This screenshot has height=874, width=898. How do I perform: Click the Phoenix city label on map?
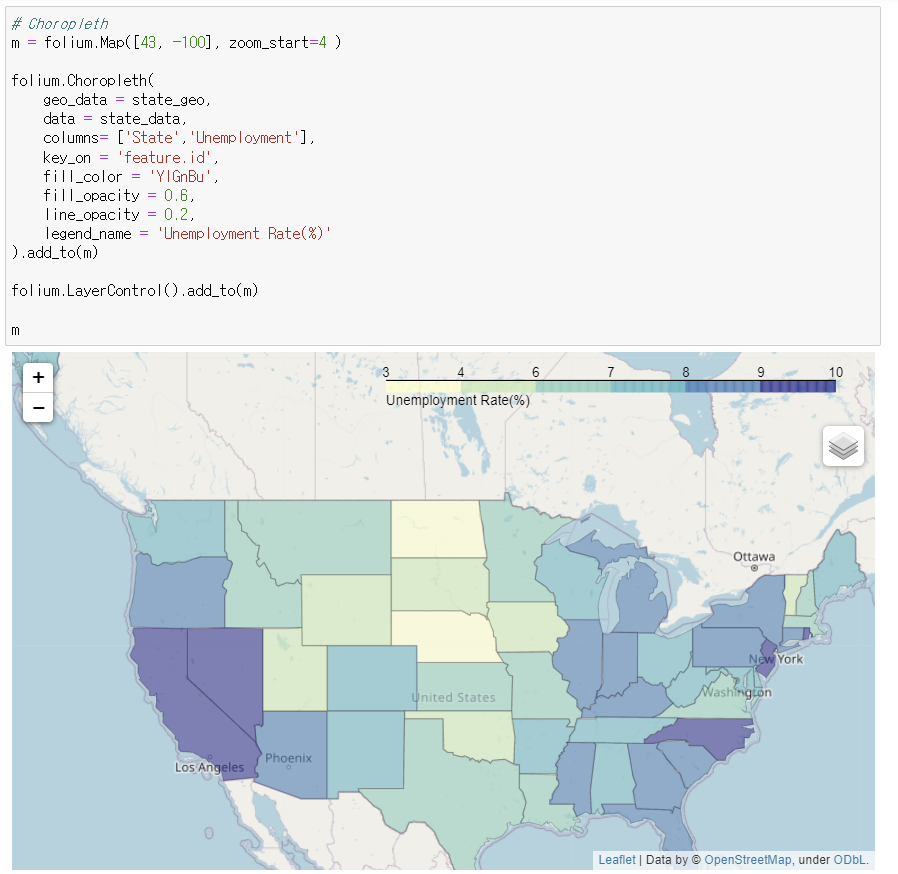[x=288, y=758]
